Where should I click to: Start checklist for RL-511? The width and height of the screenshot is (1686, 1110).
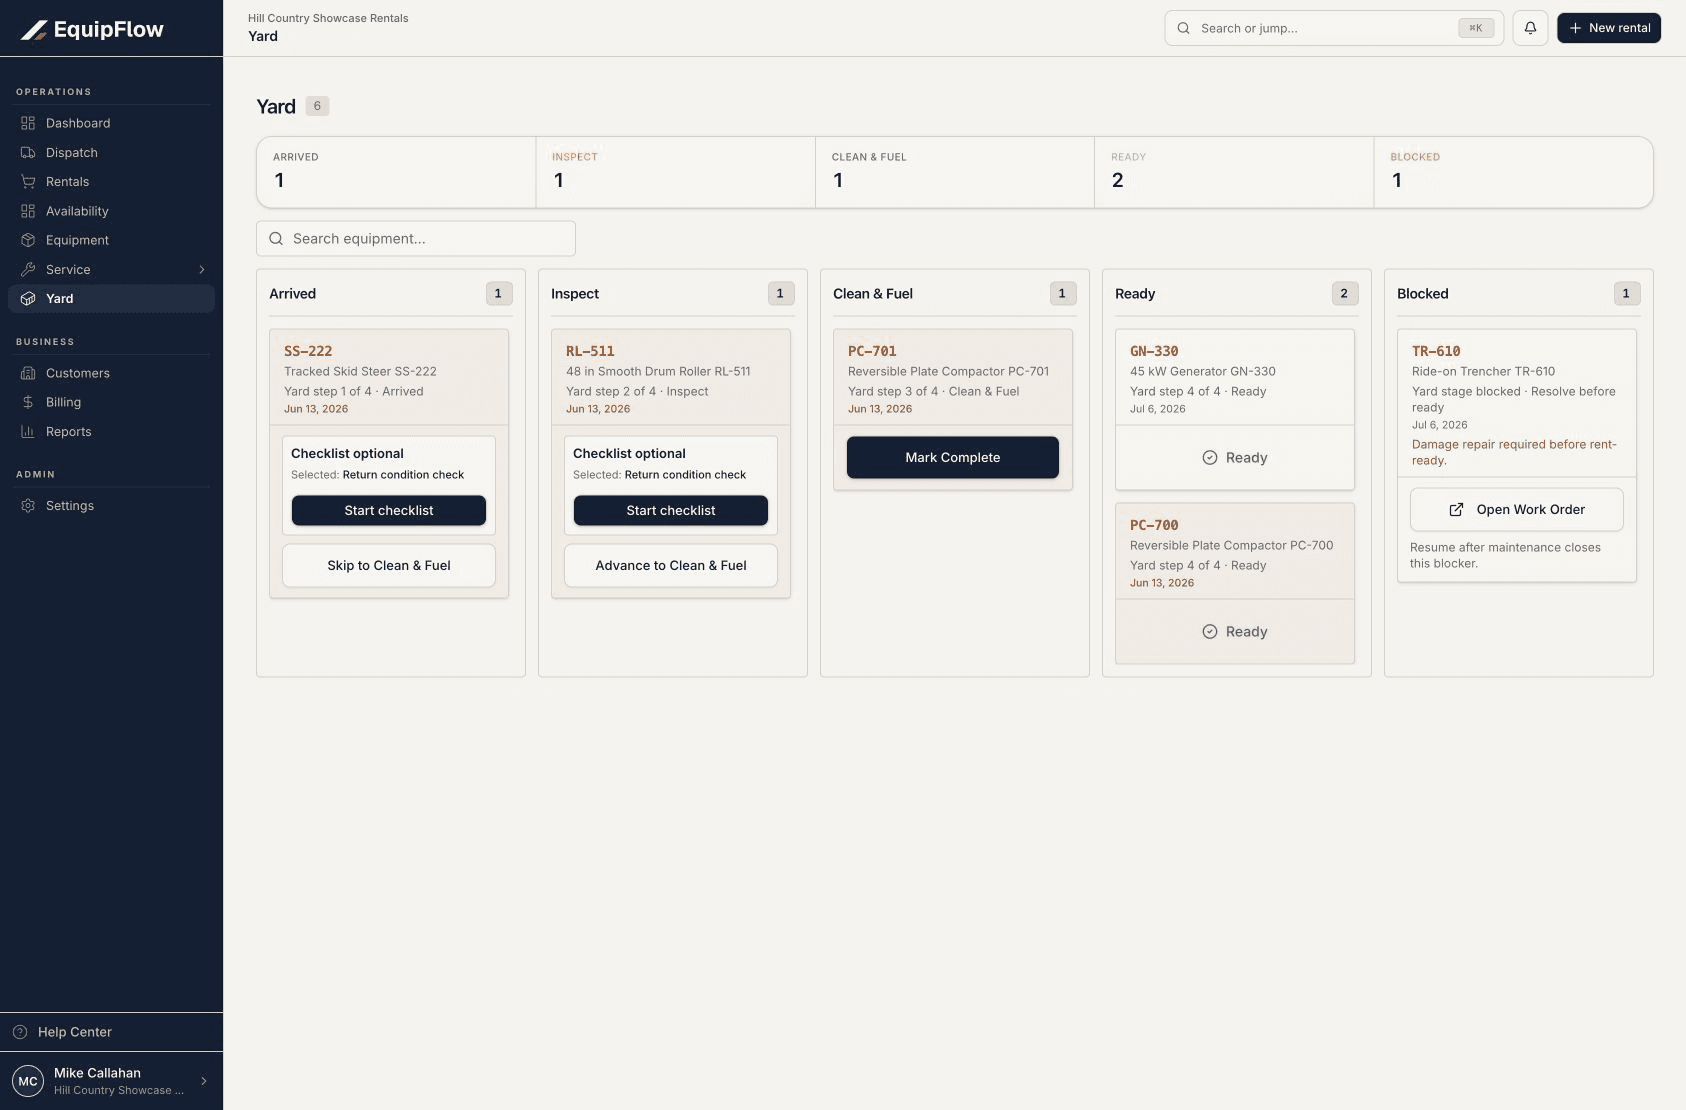click(671, 510)
